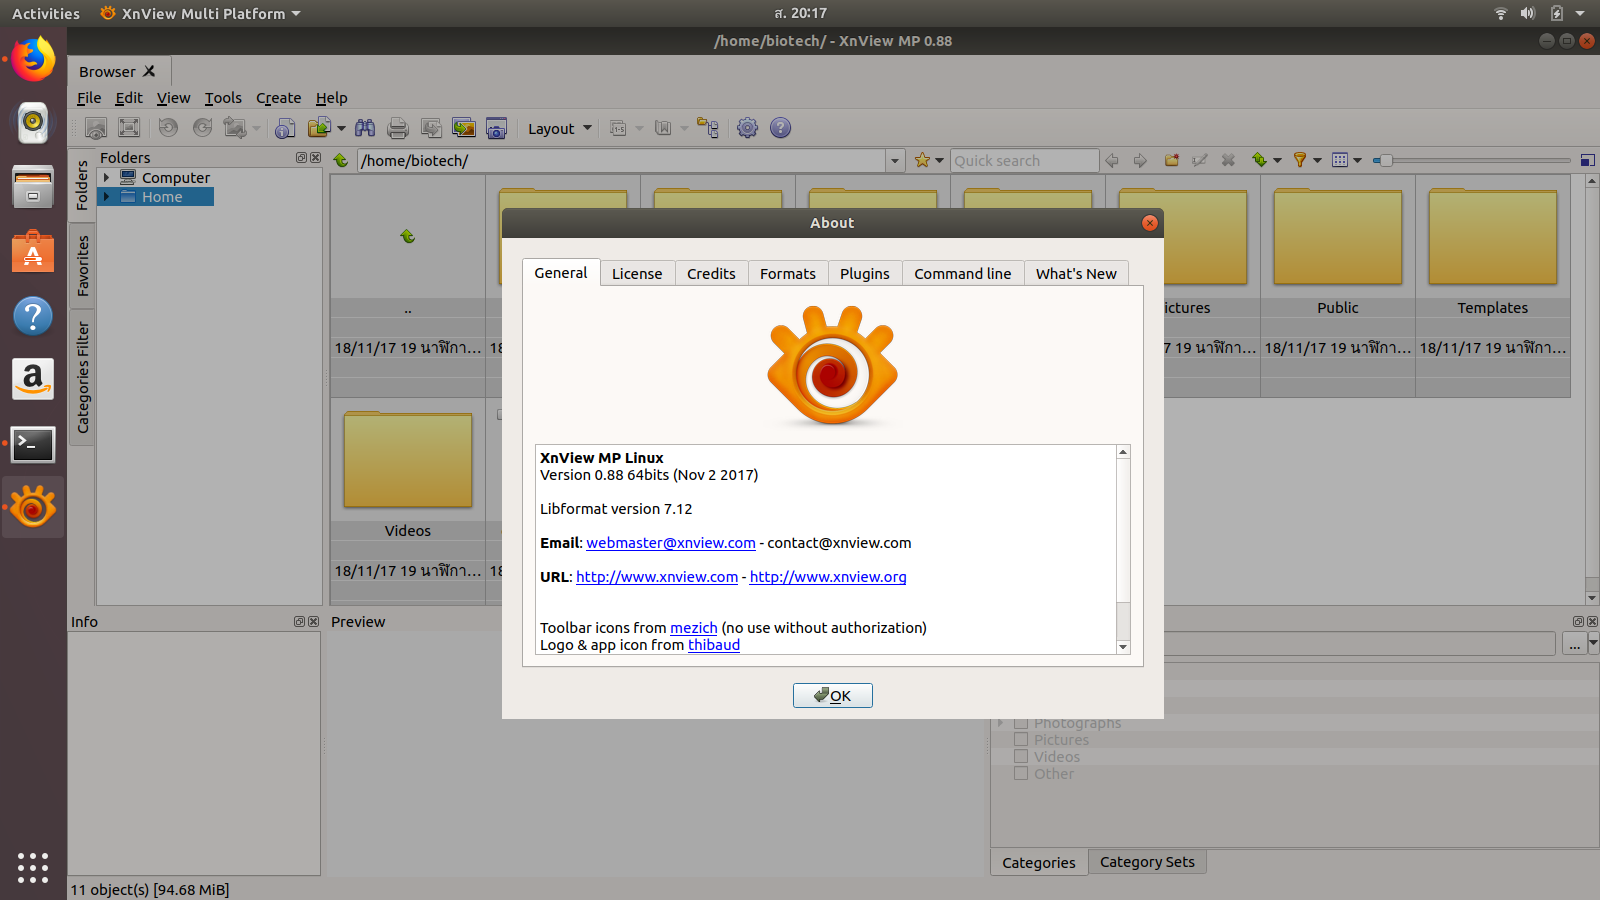
Task: Click the Amazon icon in the dock
Action: pyautogui.click(x=33, y=380)
